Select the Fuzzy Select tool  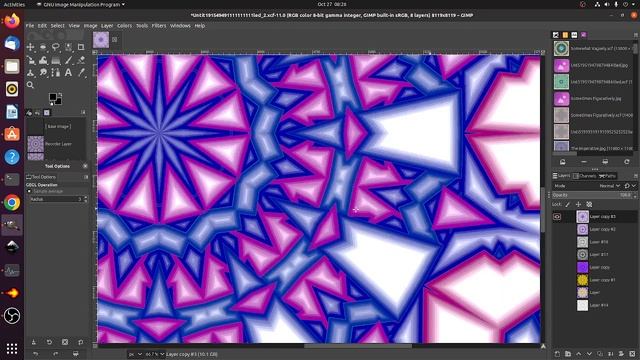click(x=68, y=47)
